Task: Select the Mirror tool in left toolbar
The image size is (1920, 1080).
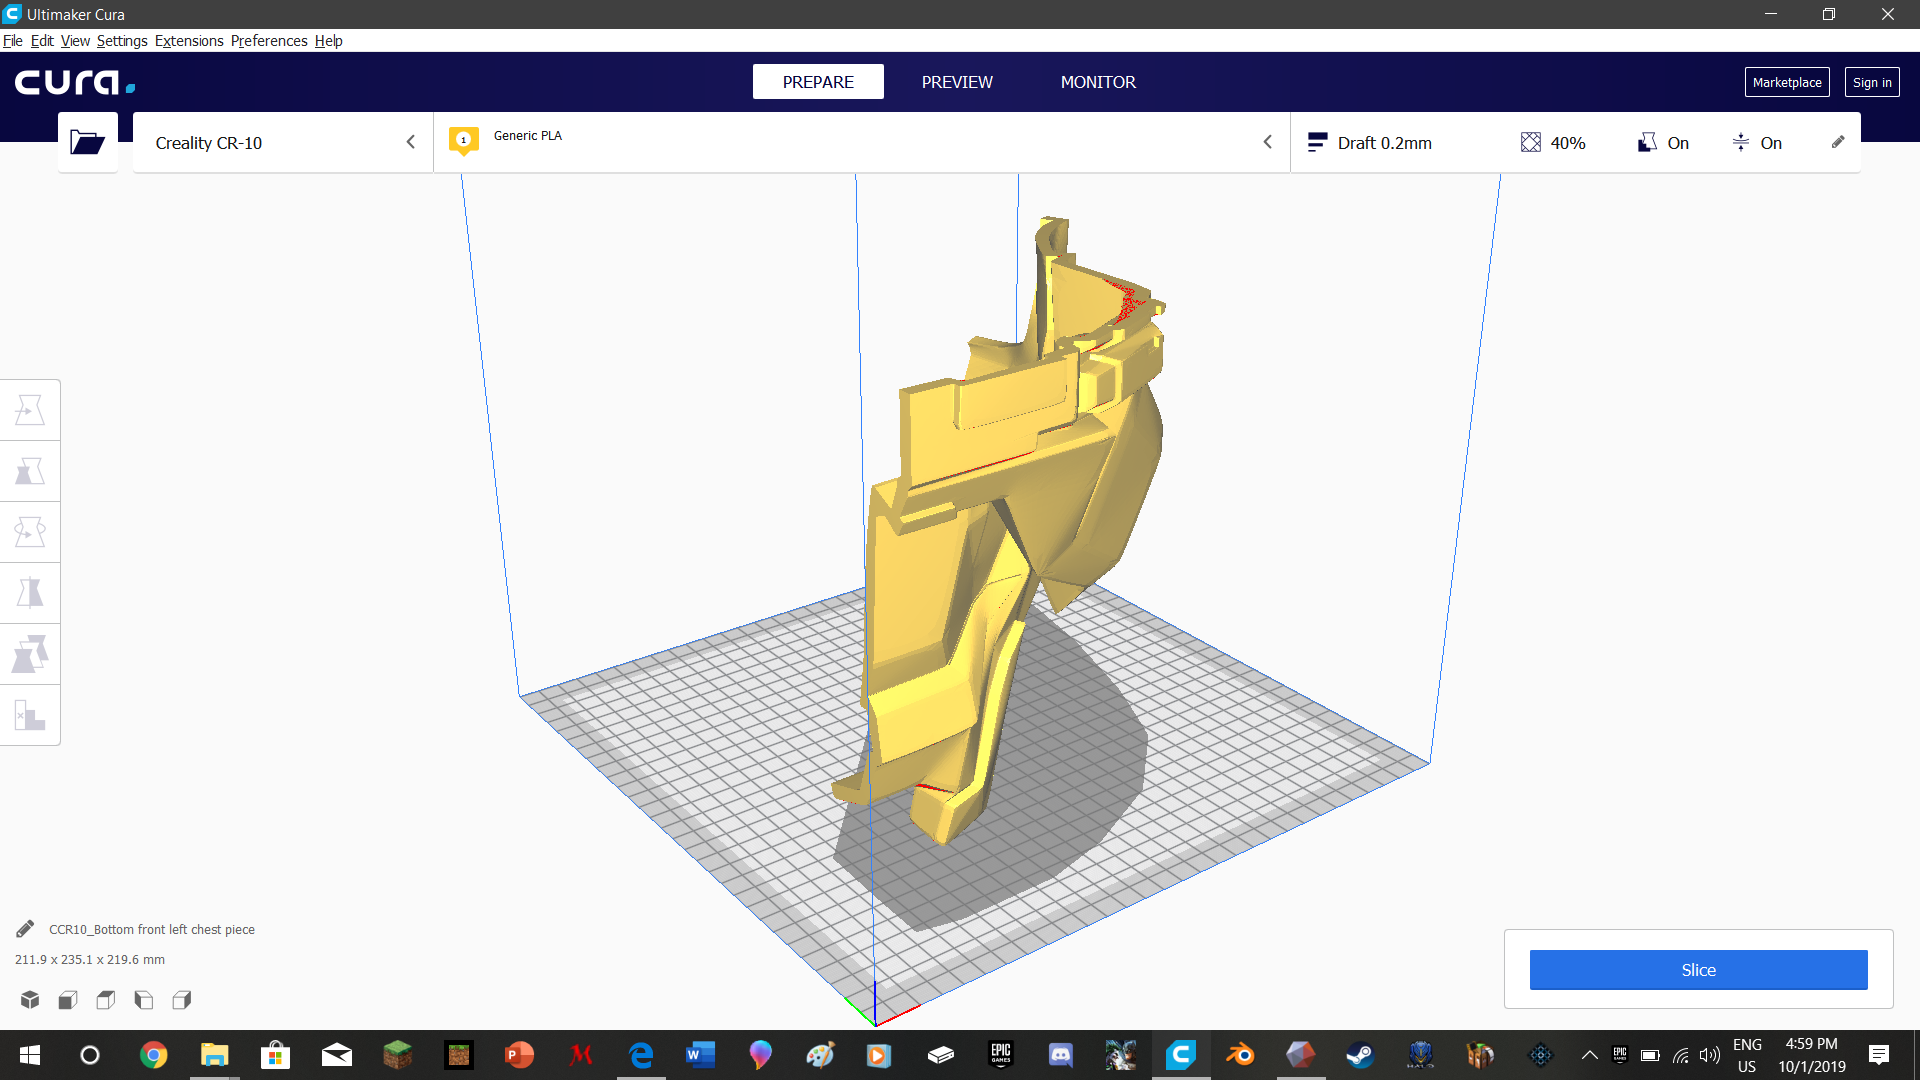Action: click(x=30, y=593)
